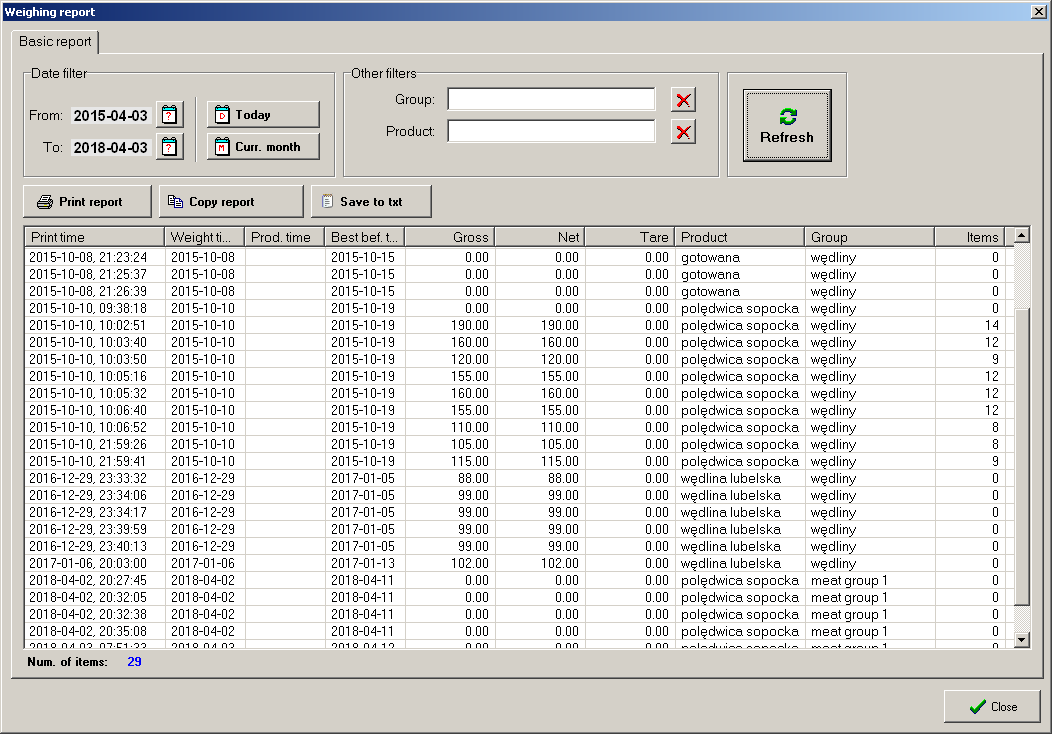Click the table scrollbar up arrow
The height and width of the screenshot is (734, 1052).
[1021, 235]
